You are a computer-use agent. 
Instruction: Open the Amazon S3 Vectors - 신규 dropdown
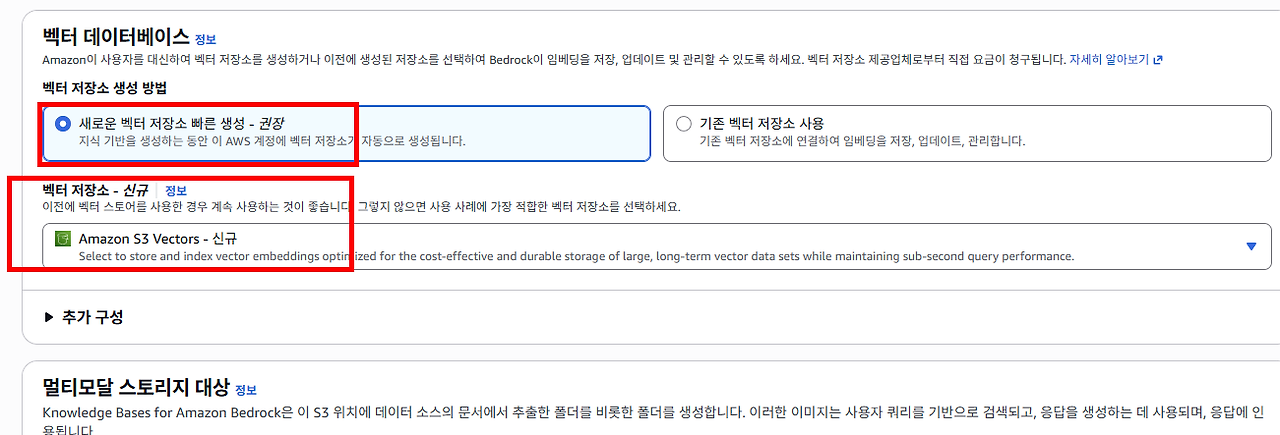coord(657,246)
